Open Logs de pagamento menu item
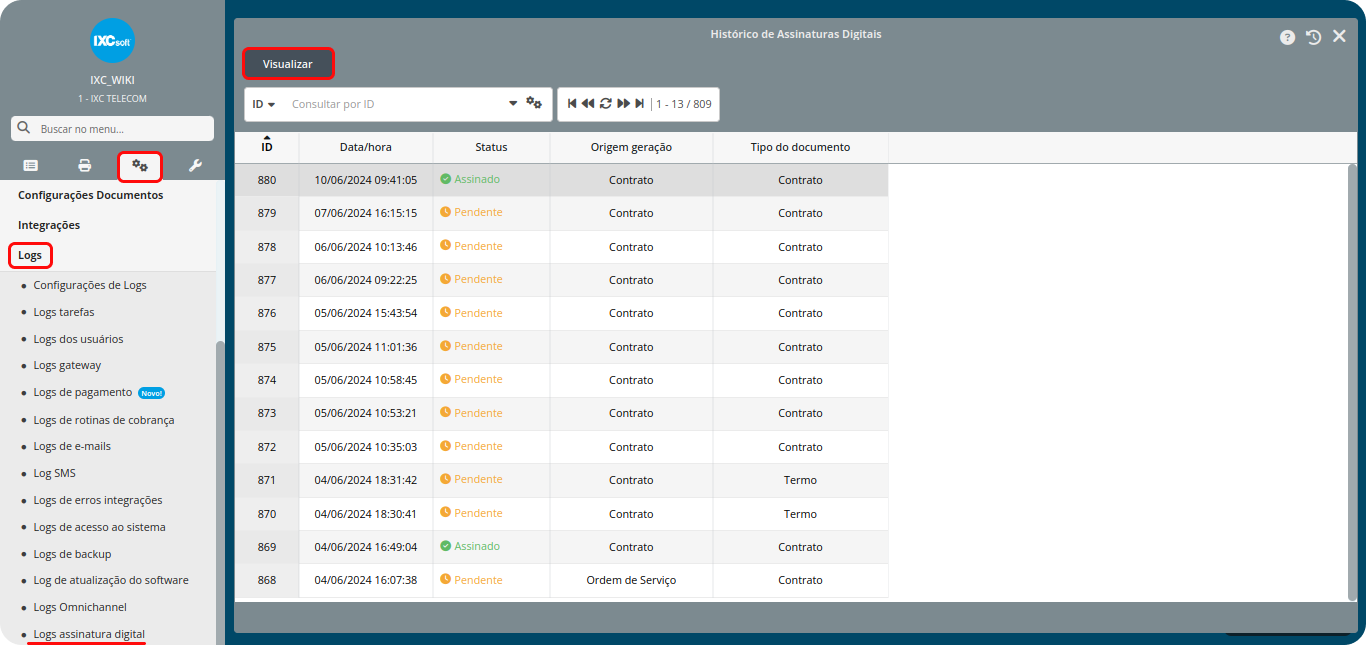The width and height of the screenshot is (1366, 645). [82, 392]
